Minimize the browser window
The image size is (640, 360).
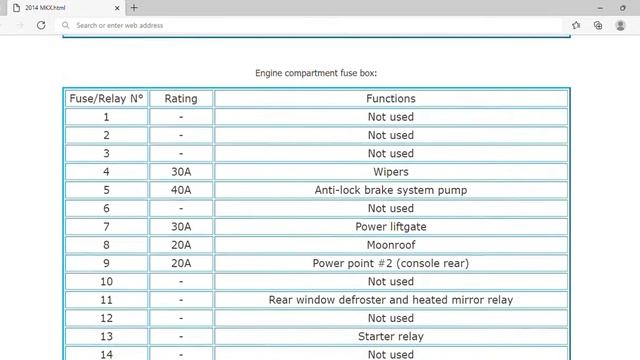pyautogui.click(x=600, y=8)
